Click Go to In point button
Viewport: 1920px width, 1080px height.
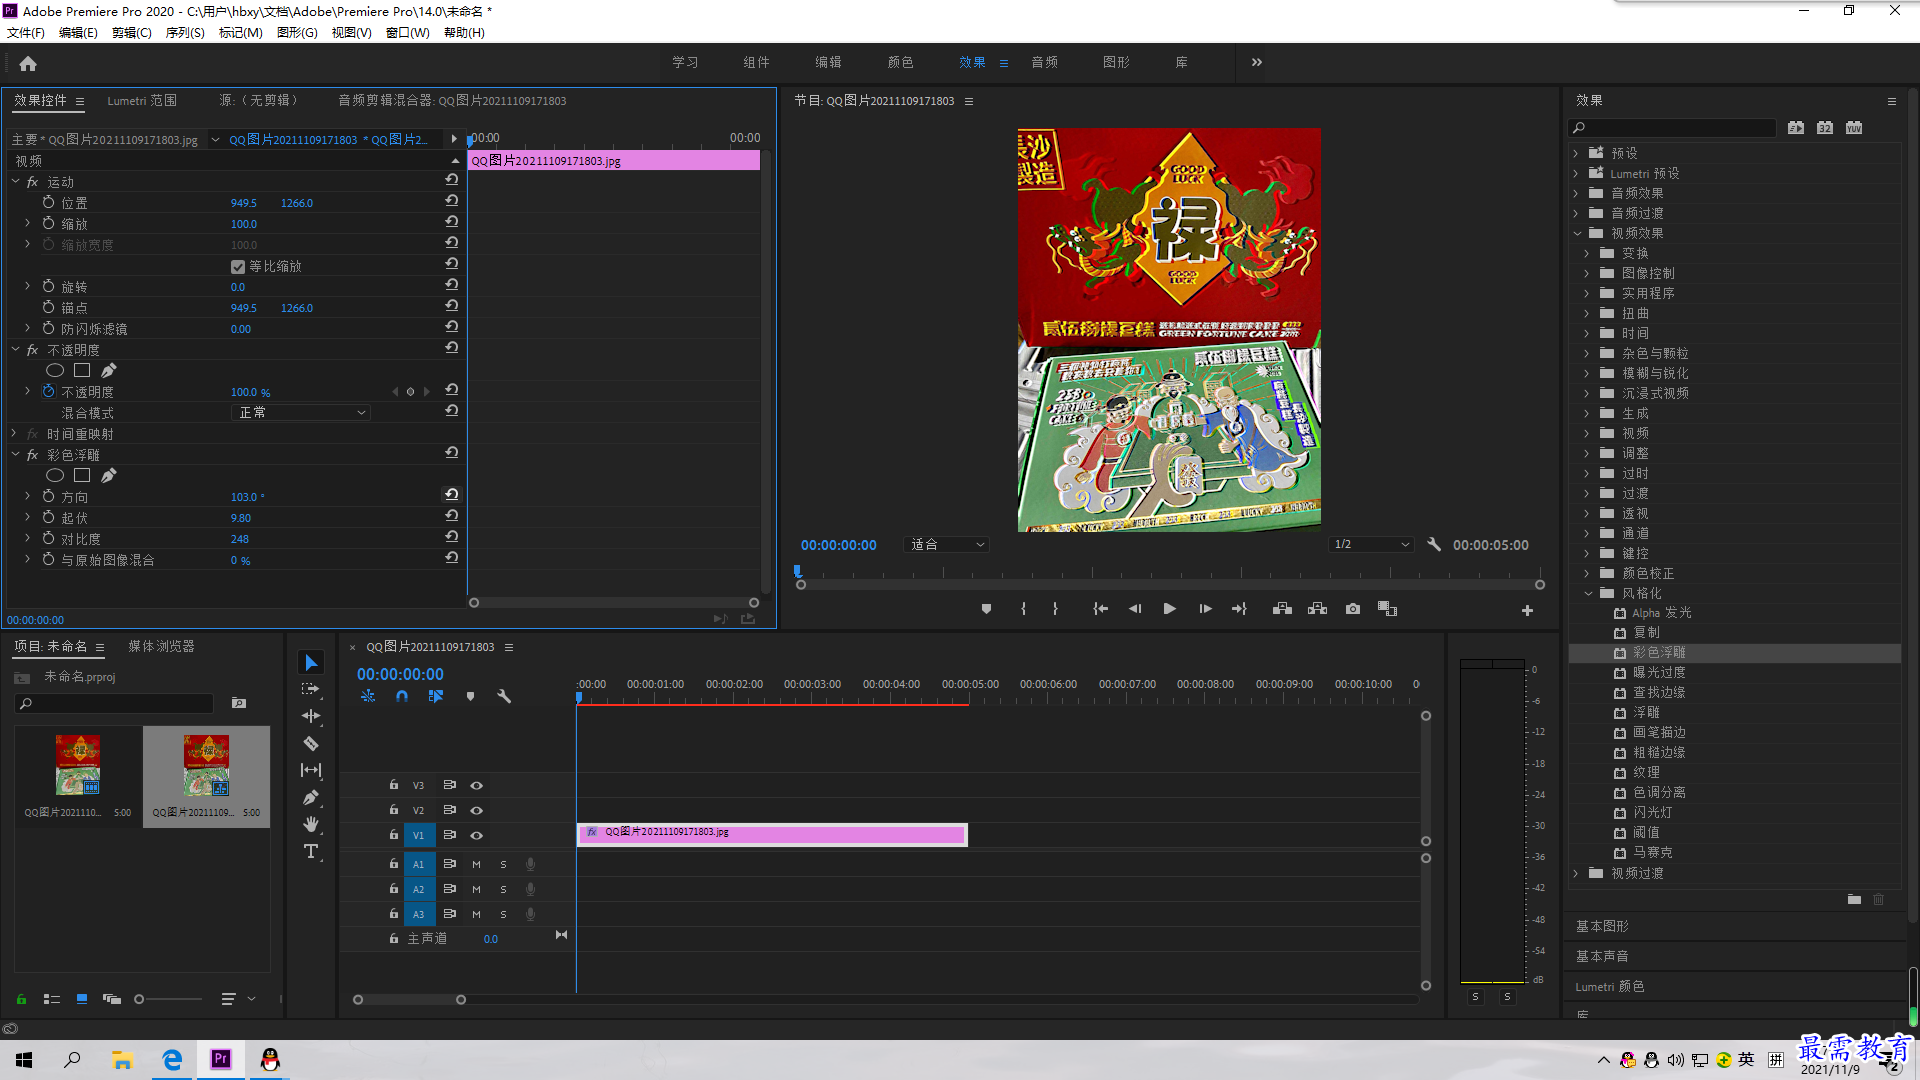click(1100, 609)
